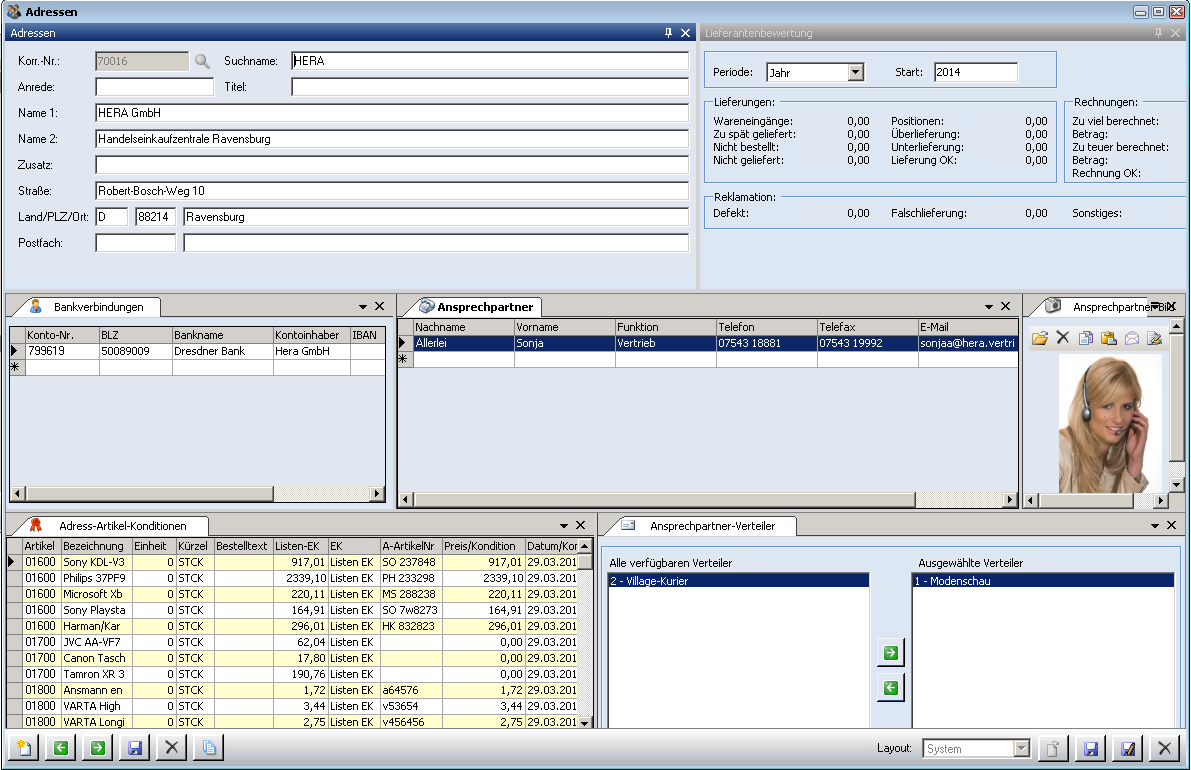
Task: Go to previous record with green left arrow
Action: coord(60,748)
